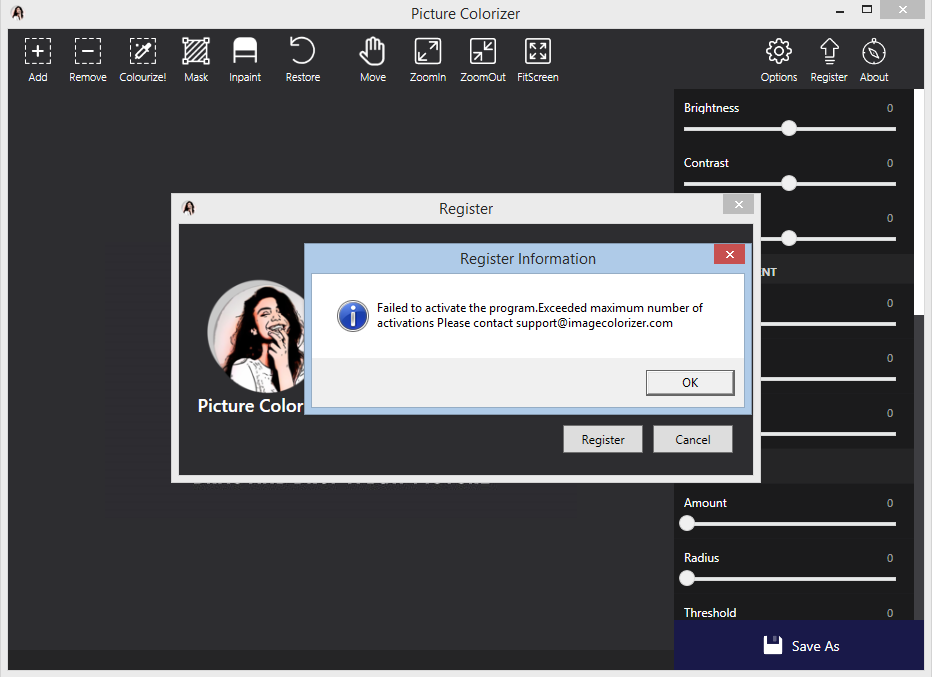Click the ZoomOut tool
Screen dimensions: 932x677
pyautogui.click(x=483, y=59)
